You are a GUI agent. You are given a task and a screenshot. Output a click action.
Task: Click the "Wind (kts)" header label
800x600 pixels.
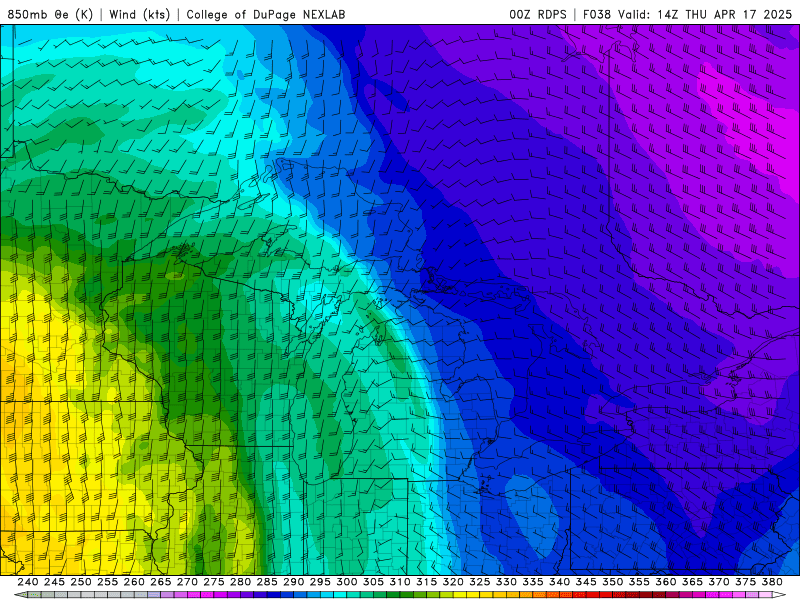139,14
